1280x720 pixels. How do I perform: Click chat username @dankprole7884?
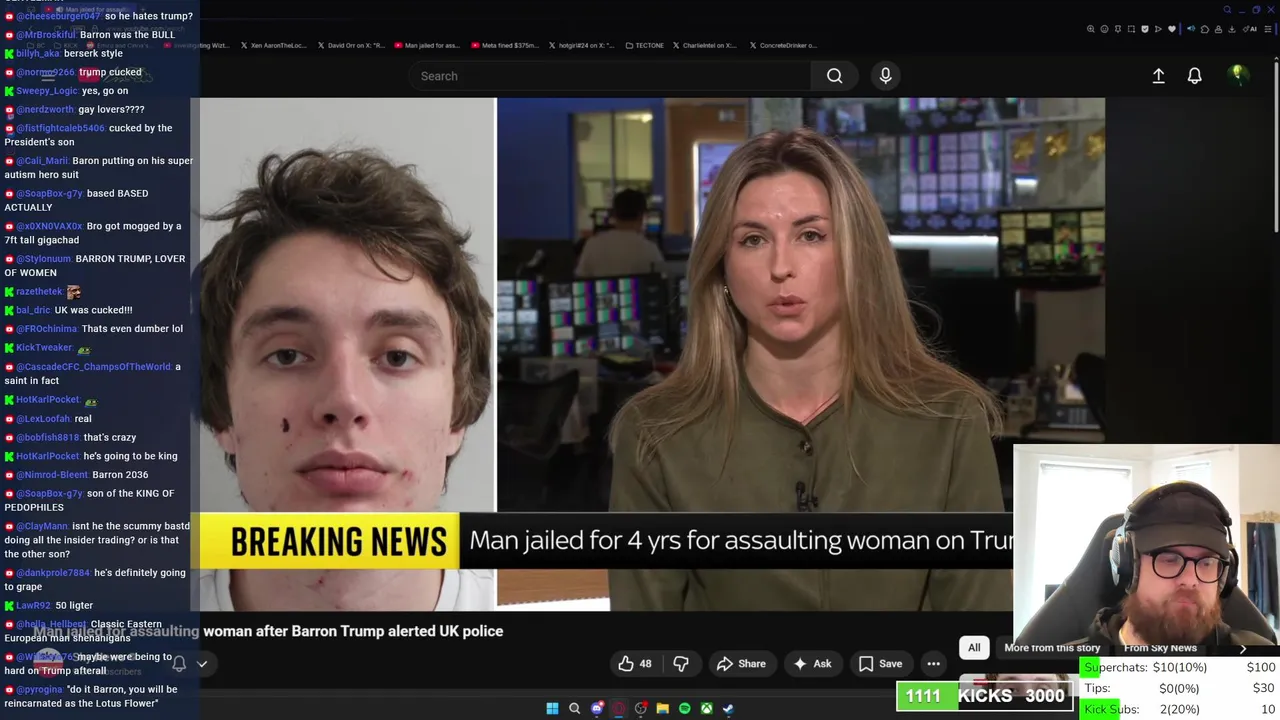point(53,573)
